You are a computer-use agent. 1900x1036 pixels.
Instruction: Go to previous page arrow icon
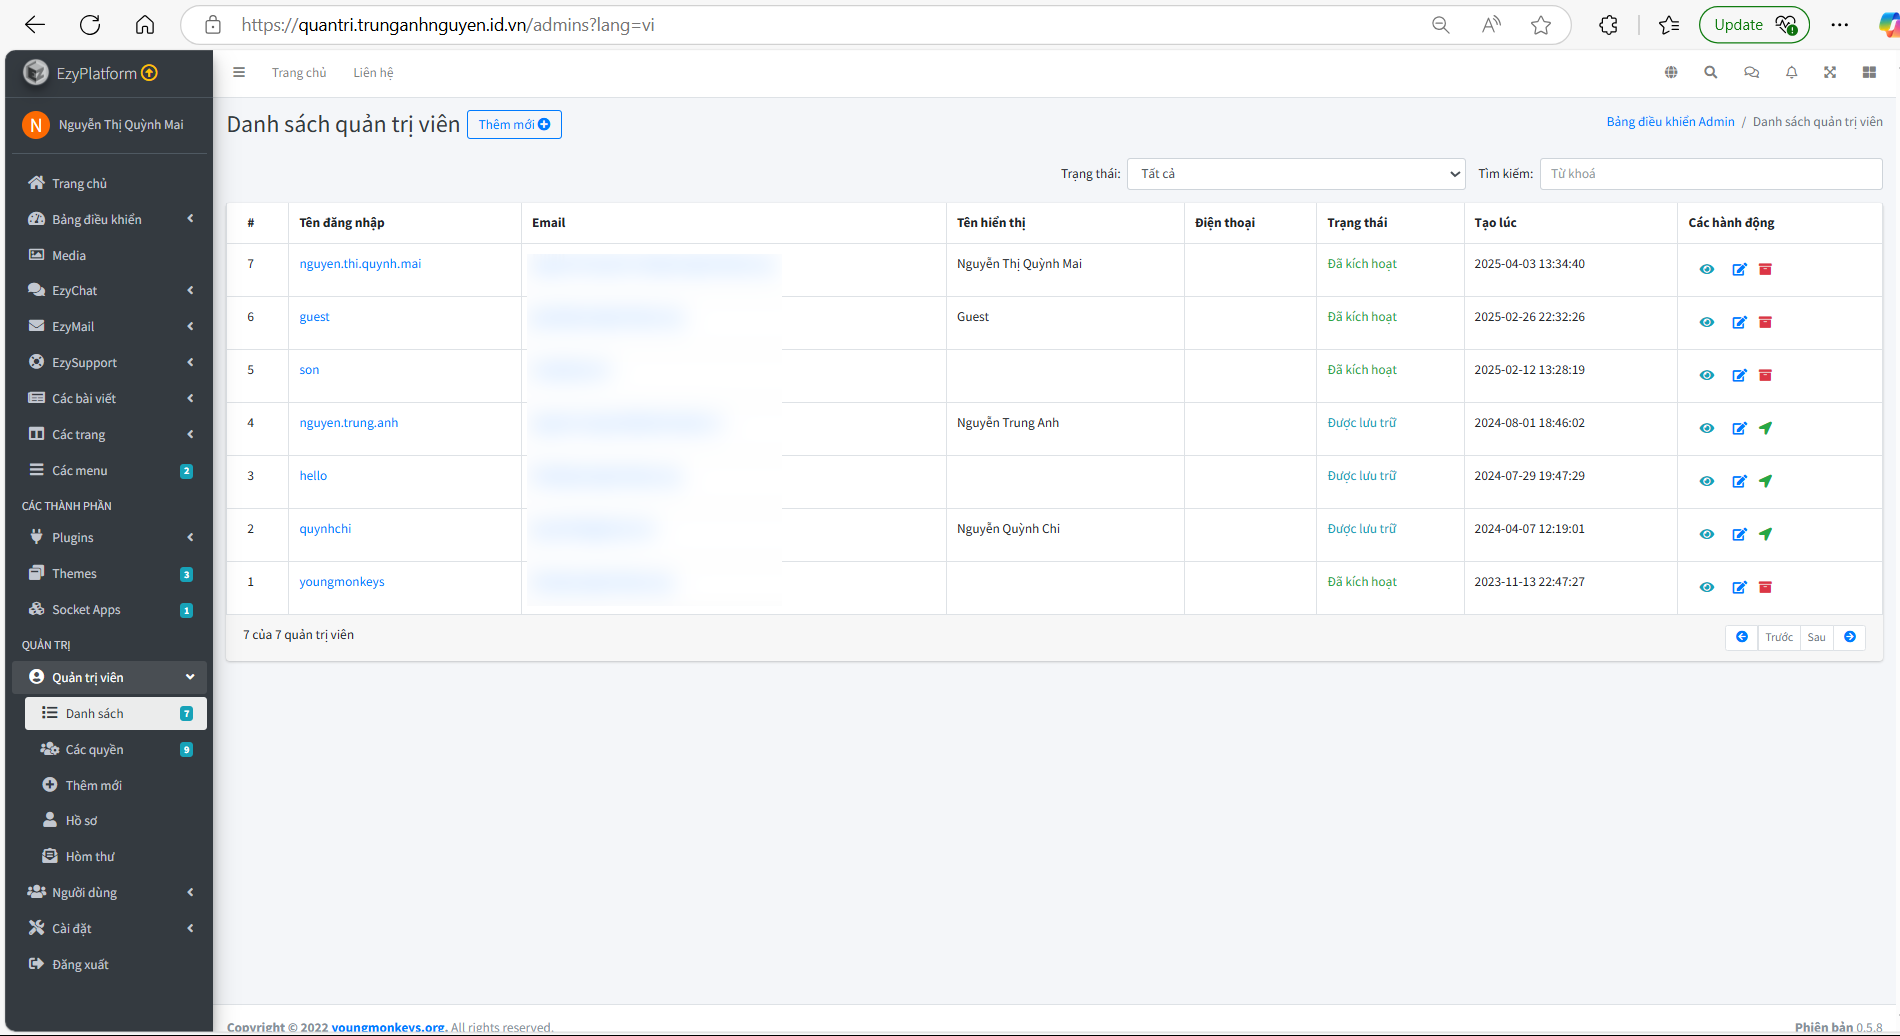[1742, 637]
